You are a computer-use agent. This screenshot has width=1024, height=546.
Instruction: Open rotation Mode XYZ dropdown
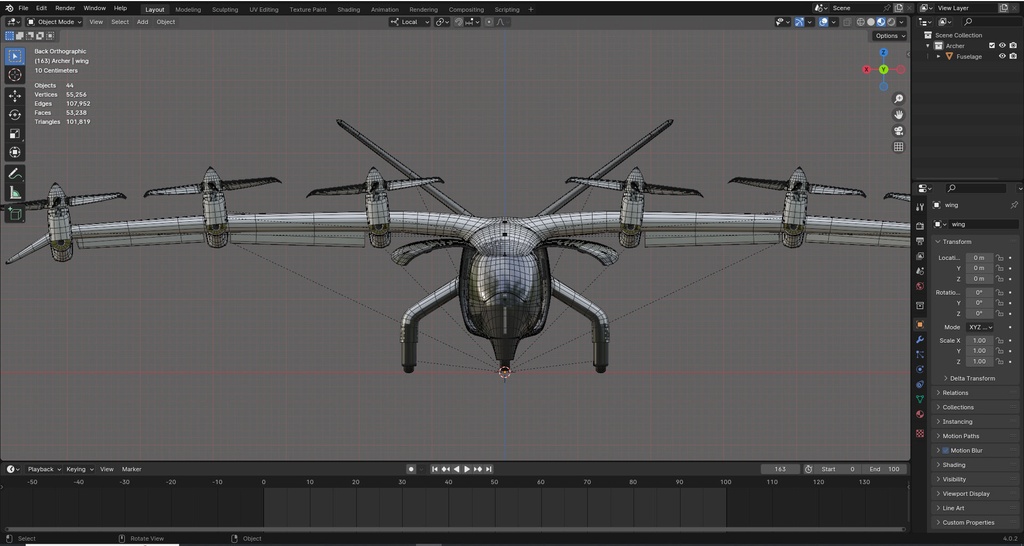979,327
